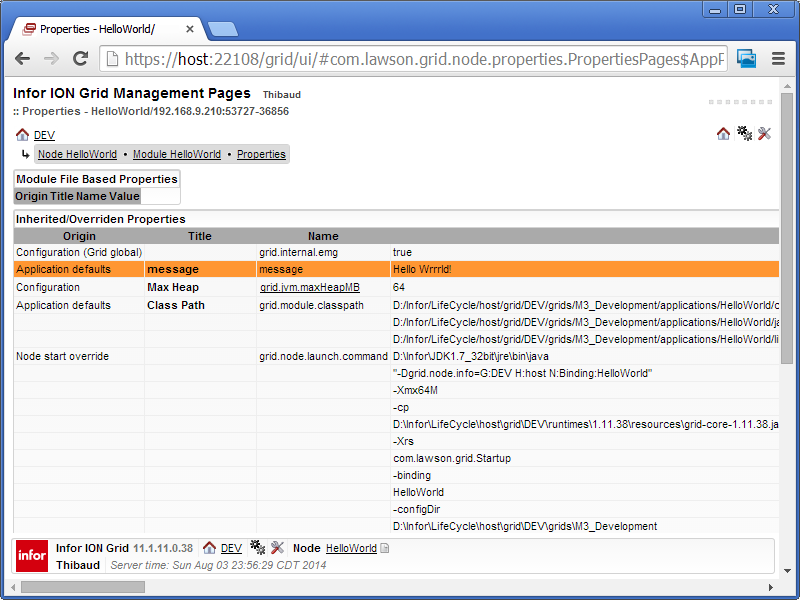Click the wrench tools icon in the footer
The image size is (800, 600).
point(278,548)
